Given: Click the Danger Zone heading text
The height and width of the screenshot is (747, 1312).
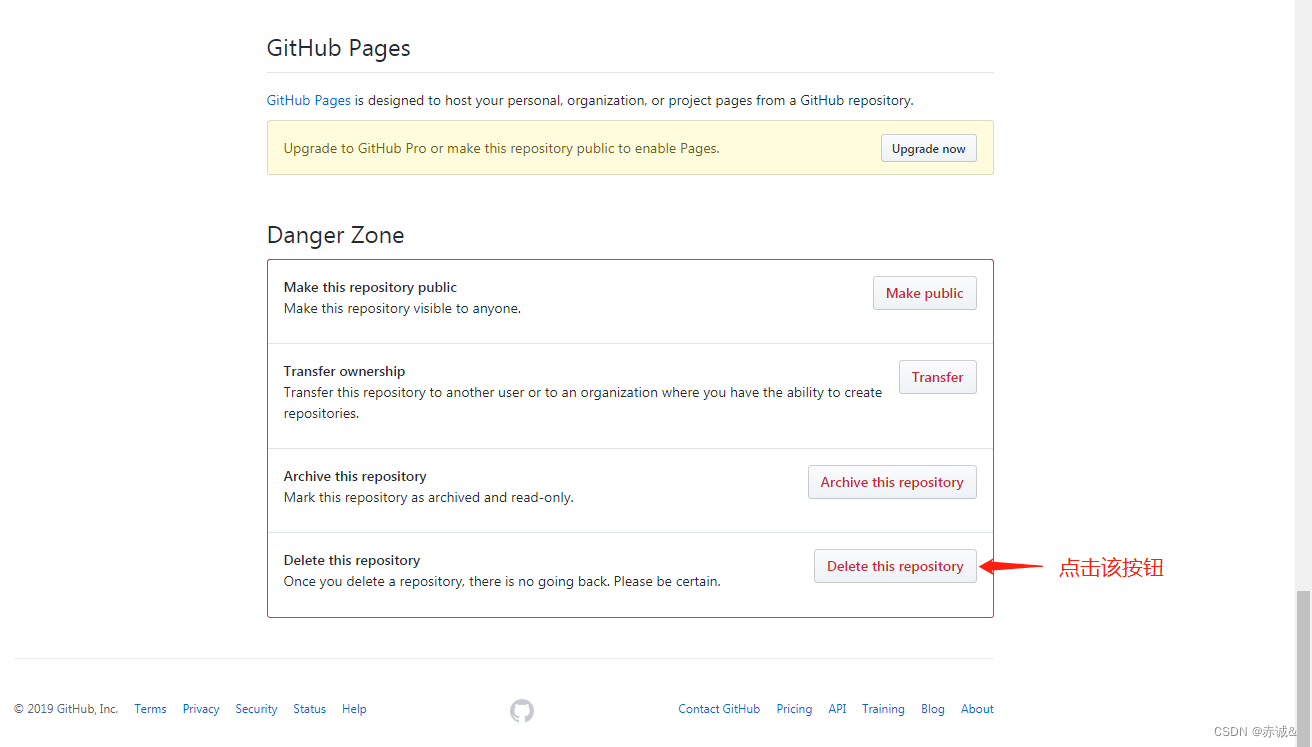Looking at the screenshot, I should 336,236.
